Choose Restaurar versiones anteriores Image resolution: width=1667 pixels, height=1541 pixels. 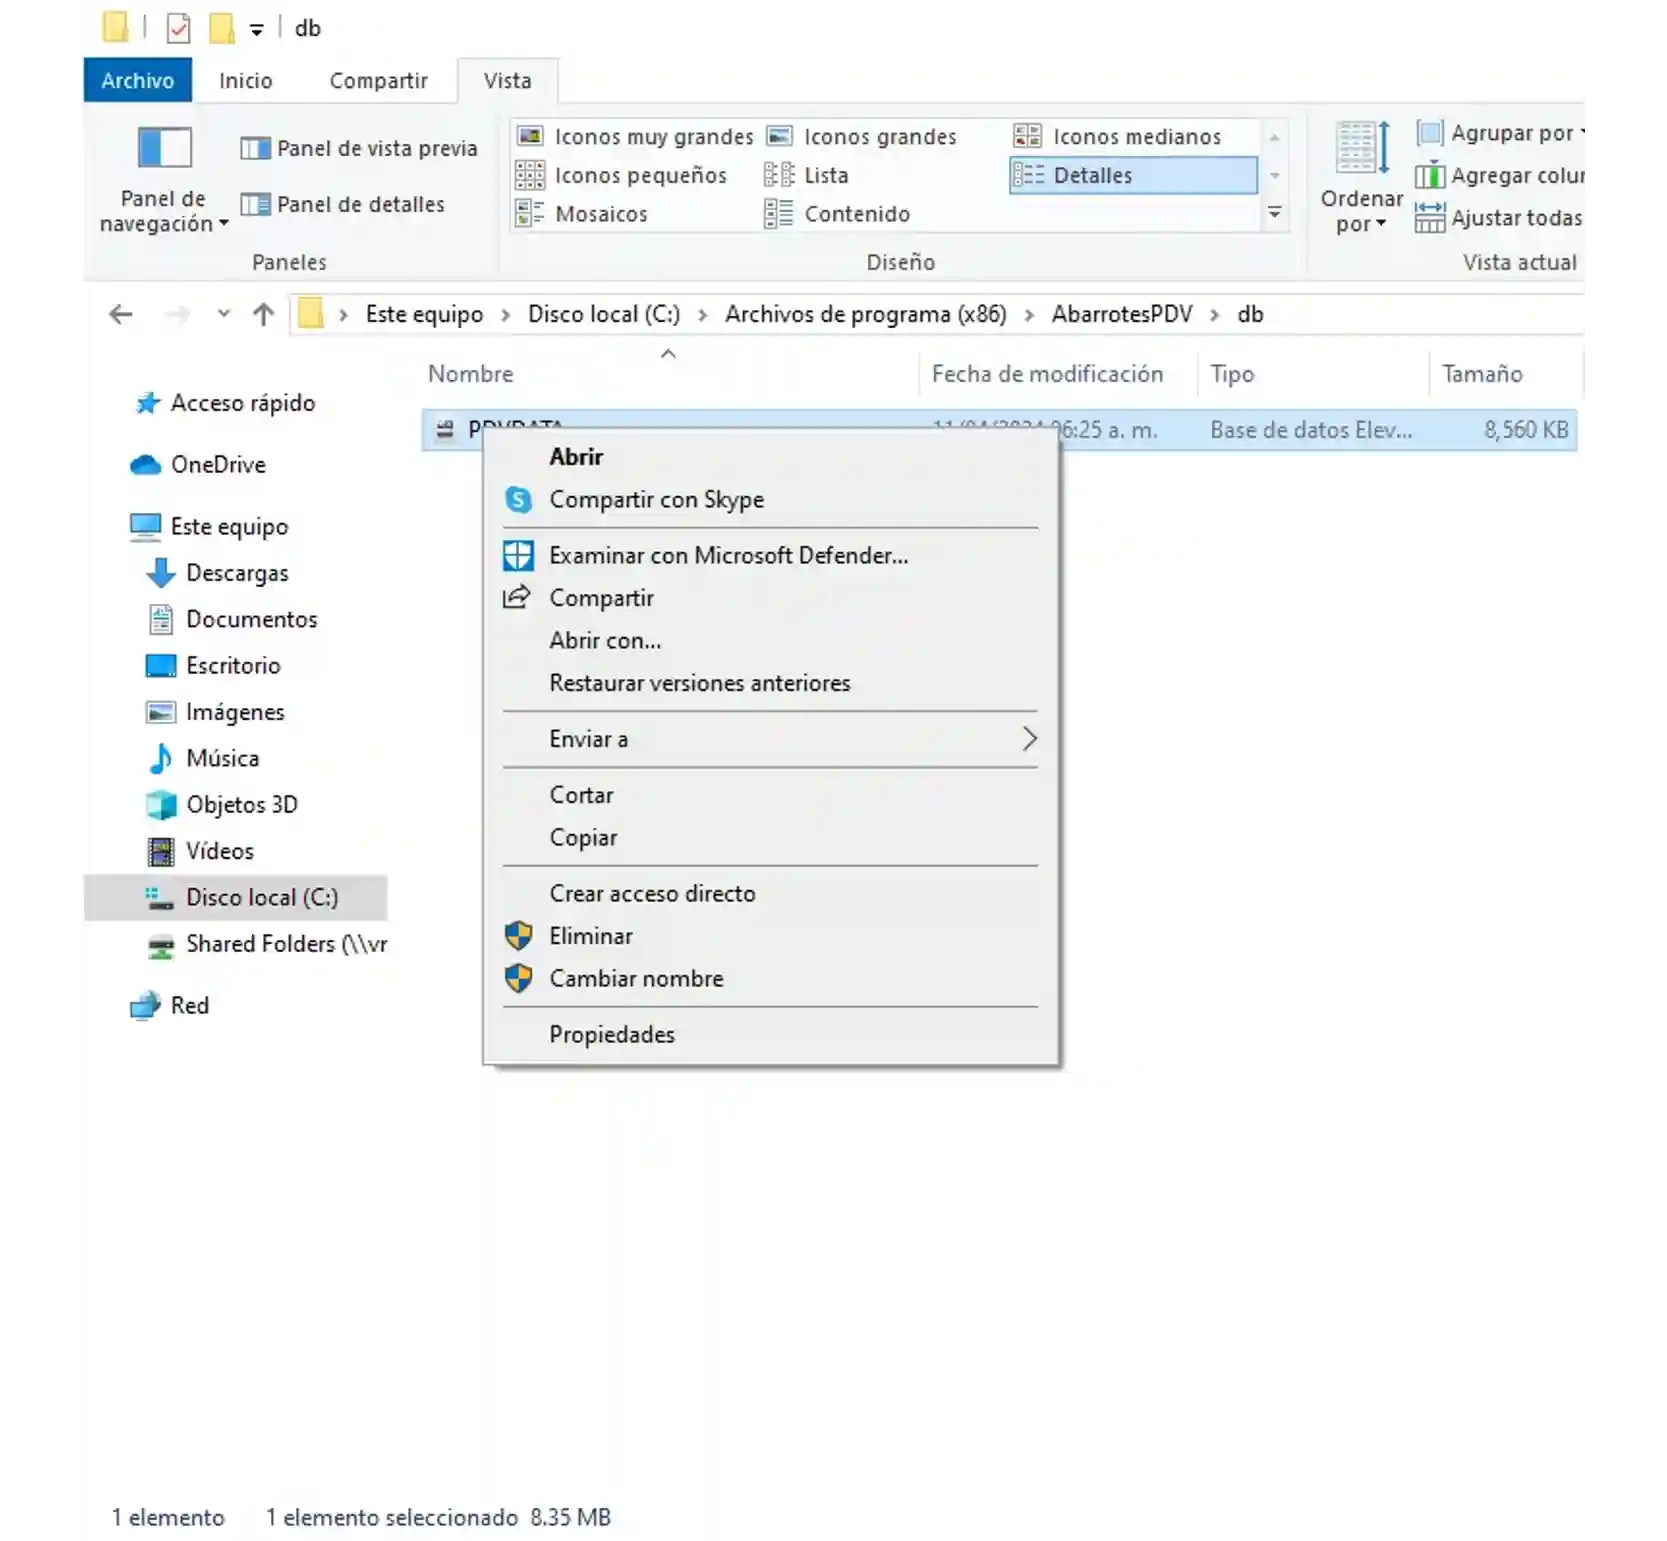pos(770,684)
